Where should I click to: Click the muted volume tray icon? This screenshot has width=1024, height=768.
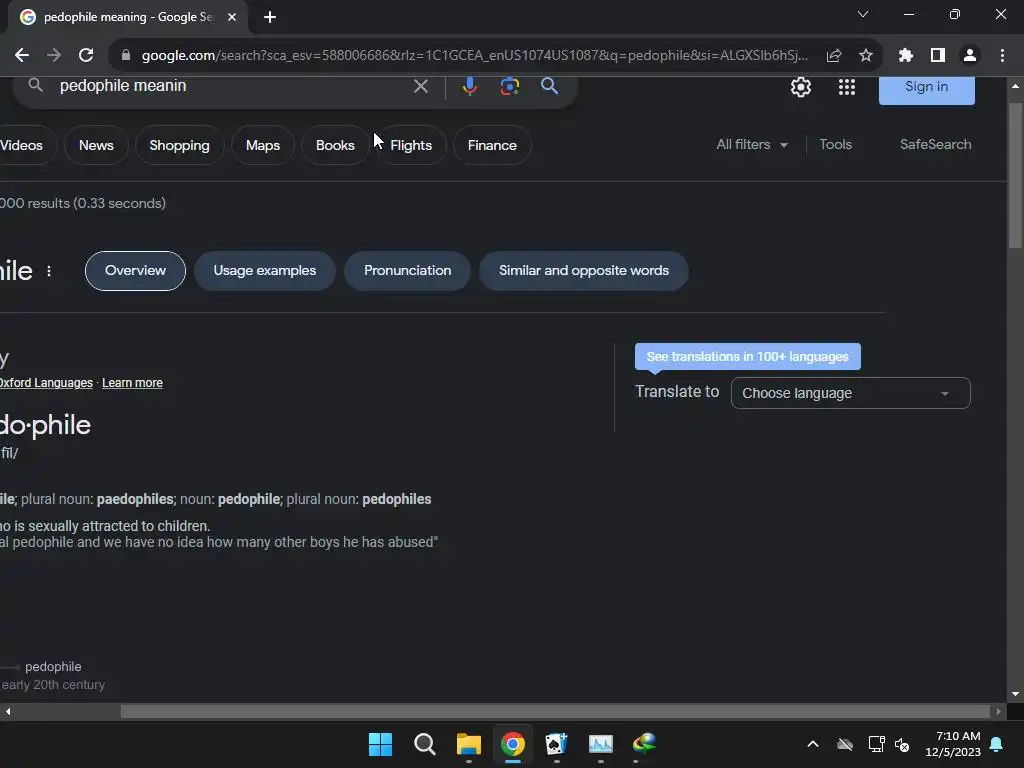coord(902,744)
